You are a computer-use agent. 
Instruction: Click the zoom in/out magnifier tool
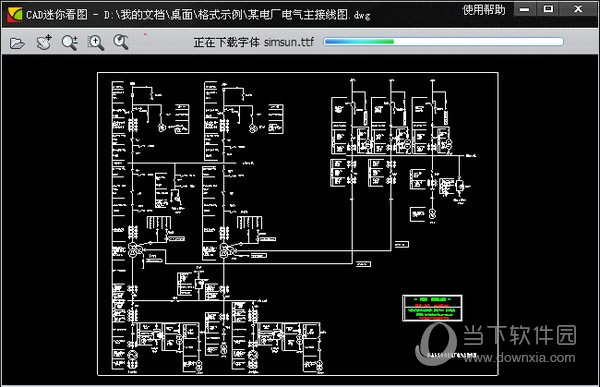pos(70,42)
